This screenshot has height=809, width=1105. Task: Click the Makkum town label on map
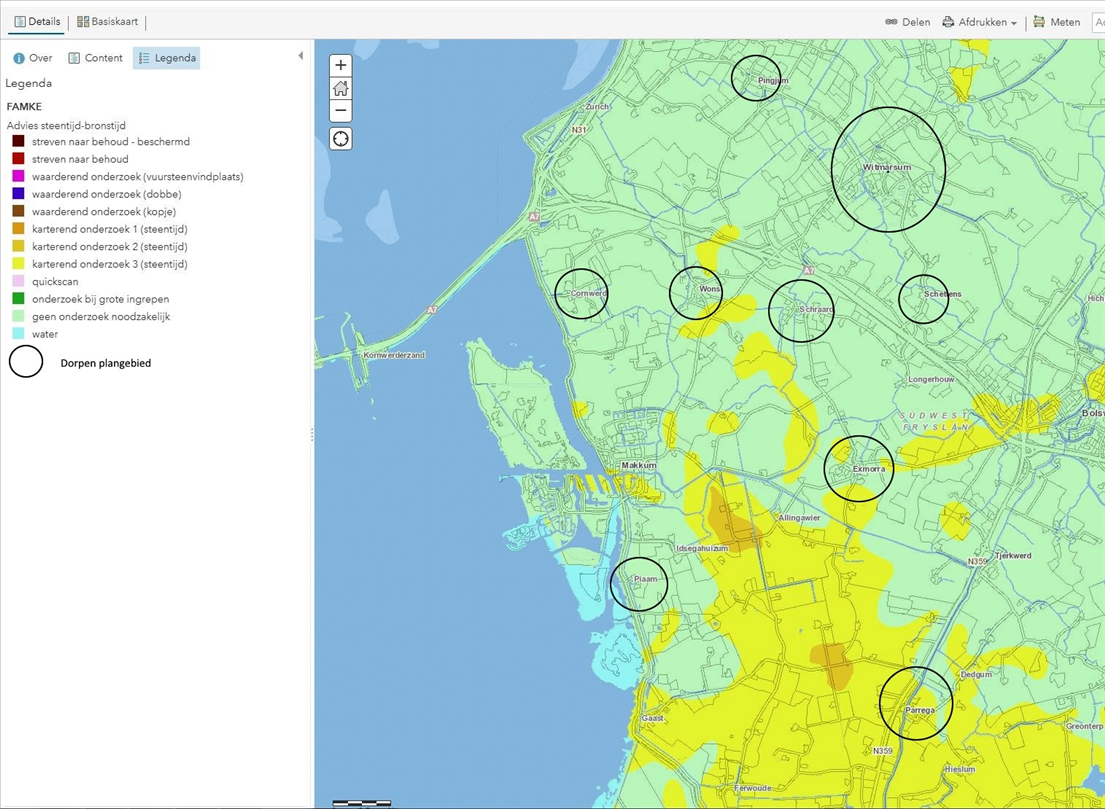tap(639, 466)
